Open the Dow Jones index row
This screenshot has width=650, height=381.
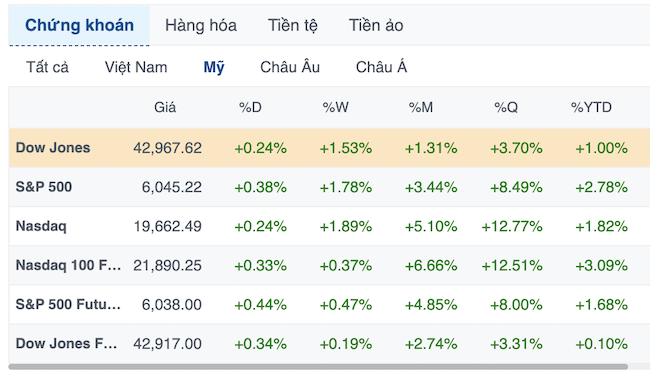[x=330, y=148]
